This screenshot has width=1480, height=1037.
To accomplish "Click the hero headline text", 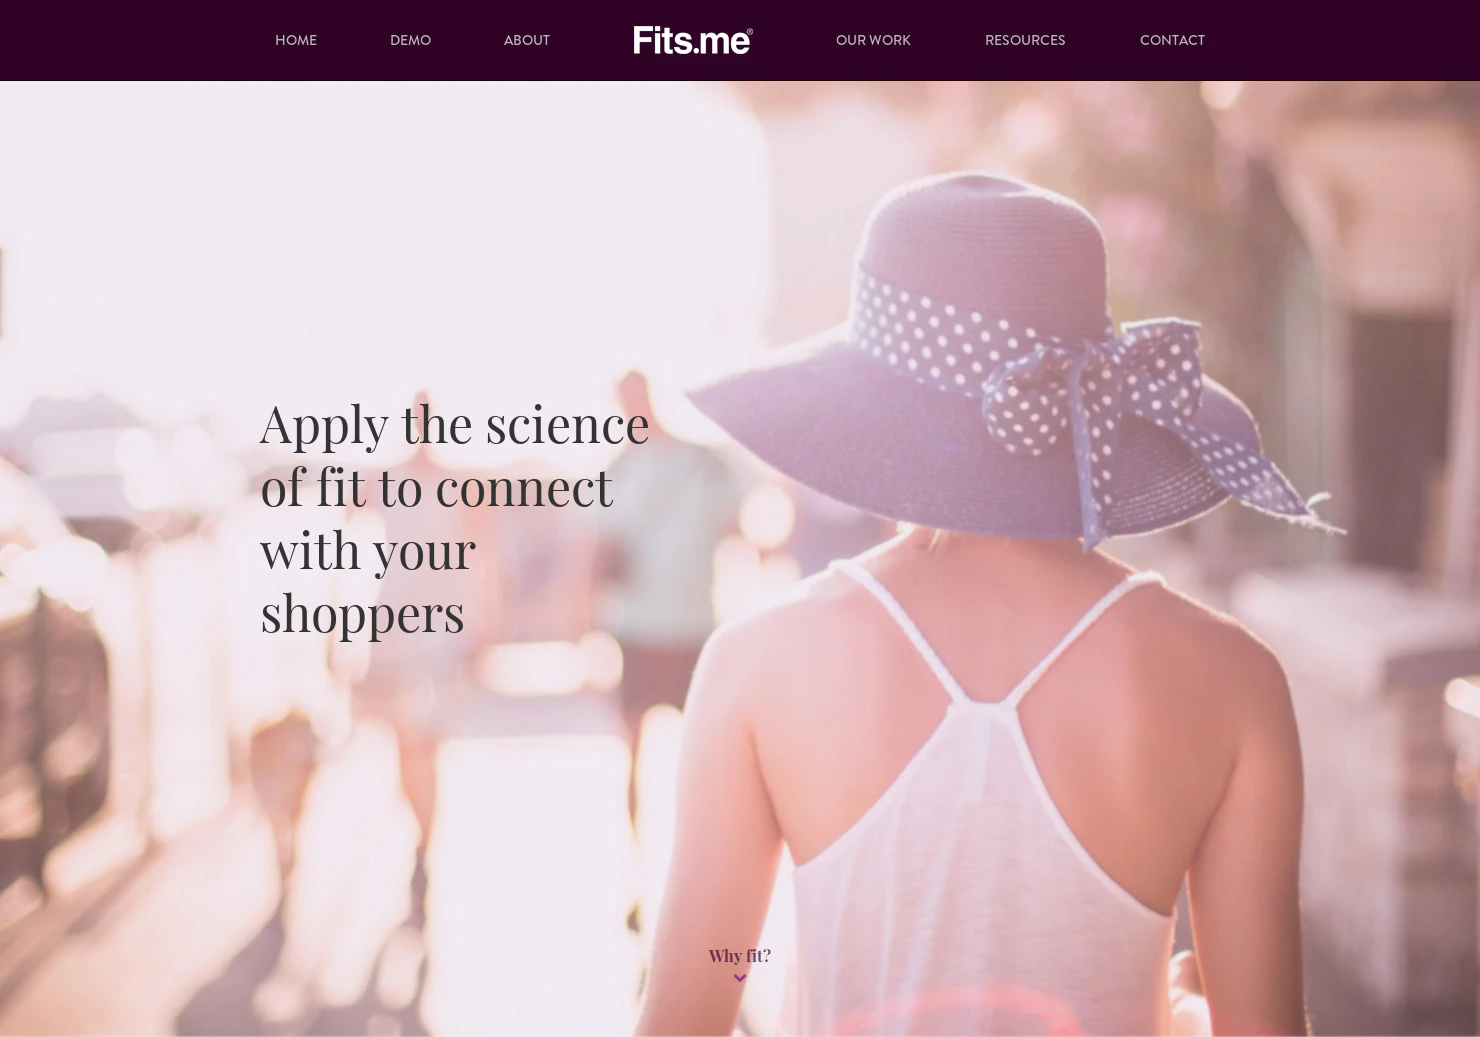I will tap(455, 518).
